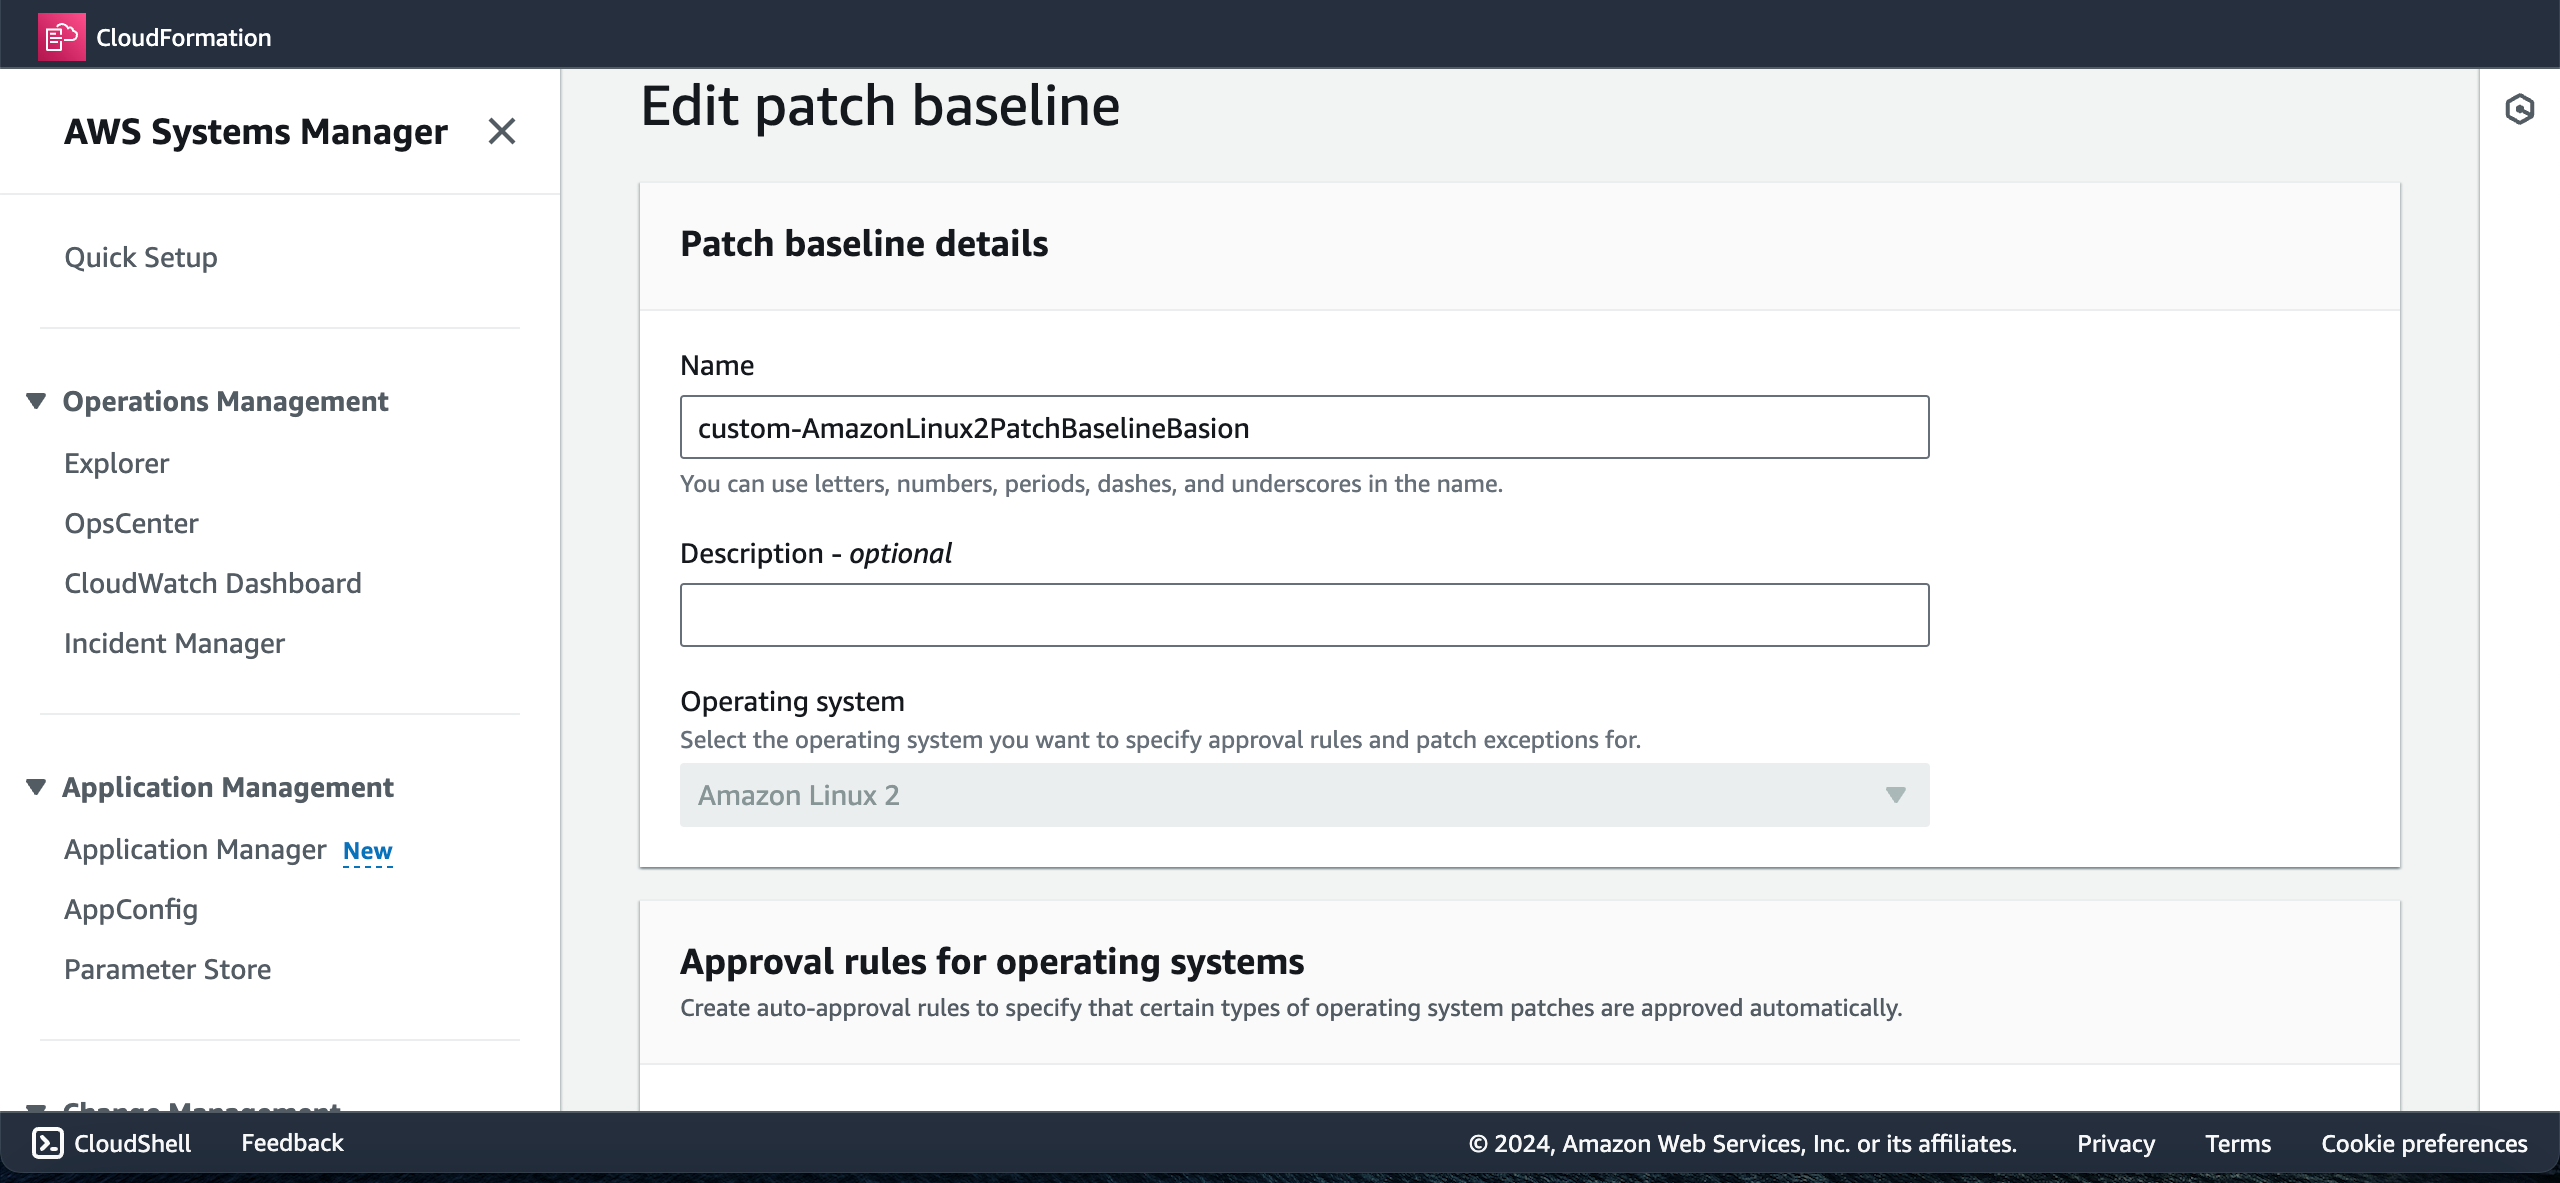Viewport: 2560px width, 1183px height.
Task: Click the Edit patch baseline title
Action: coord(880,105)
